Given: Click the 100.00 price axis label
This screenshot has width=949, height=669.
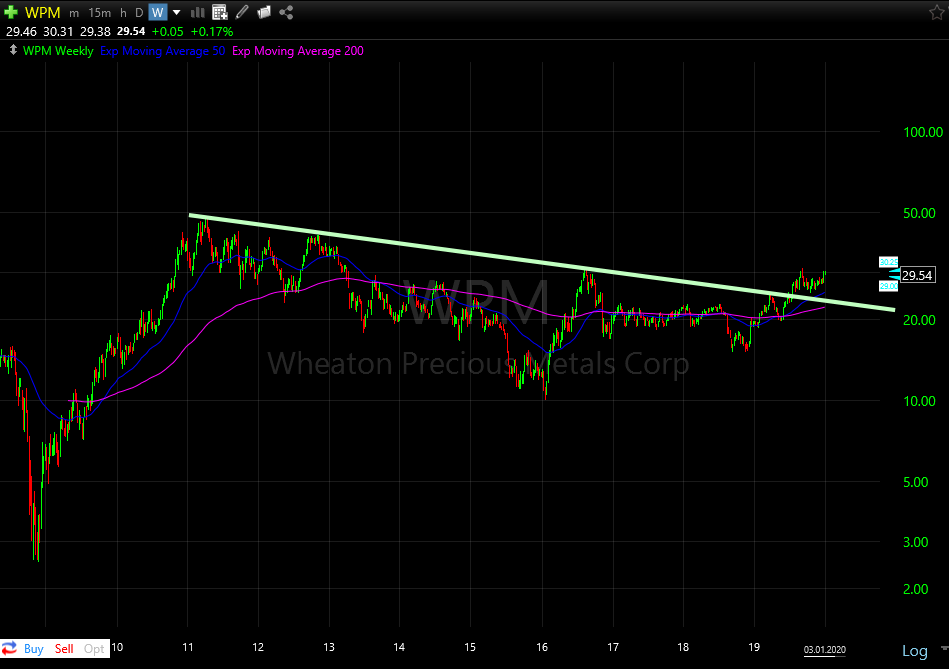Looking at the screenshot, I should pyautogui.click(x=923, y=132).
